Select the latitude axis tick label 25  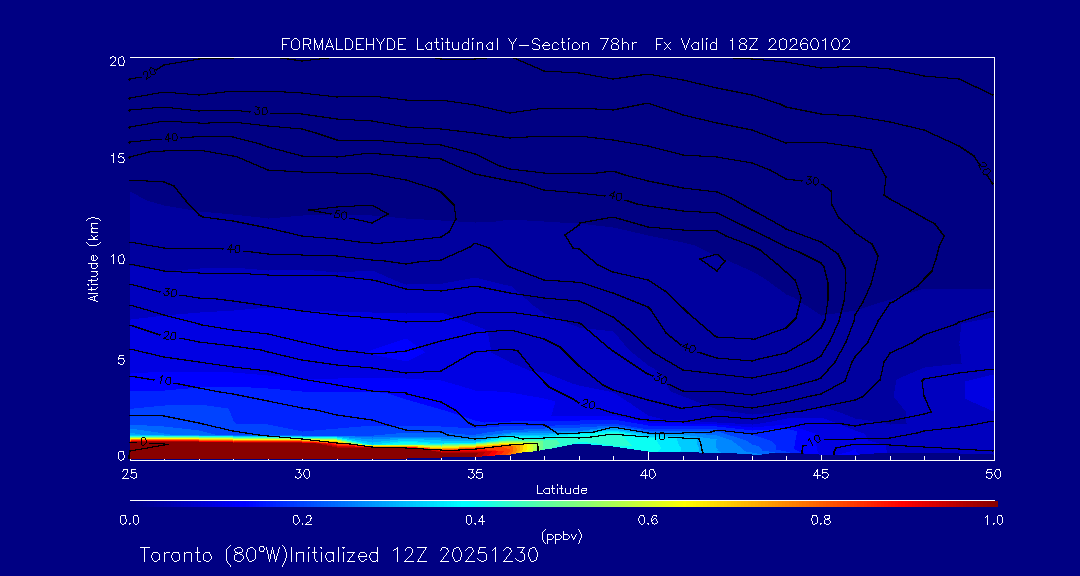[129, 473]
